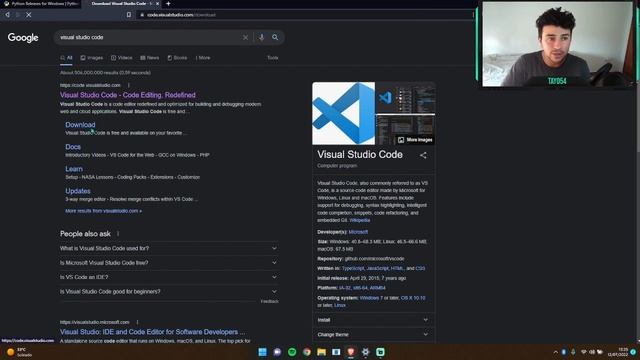Share the Visual Studio Code knowledge panel
The height and width of the screenshot is (360, 640).
coord(423,156)
